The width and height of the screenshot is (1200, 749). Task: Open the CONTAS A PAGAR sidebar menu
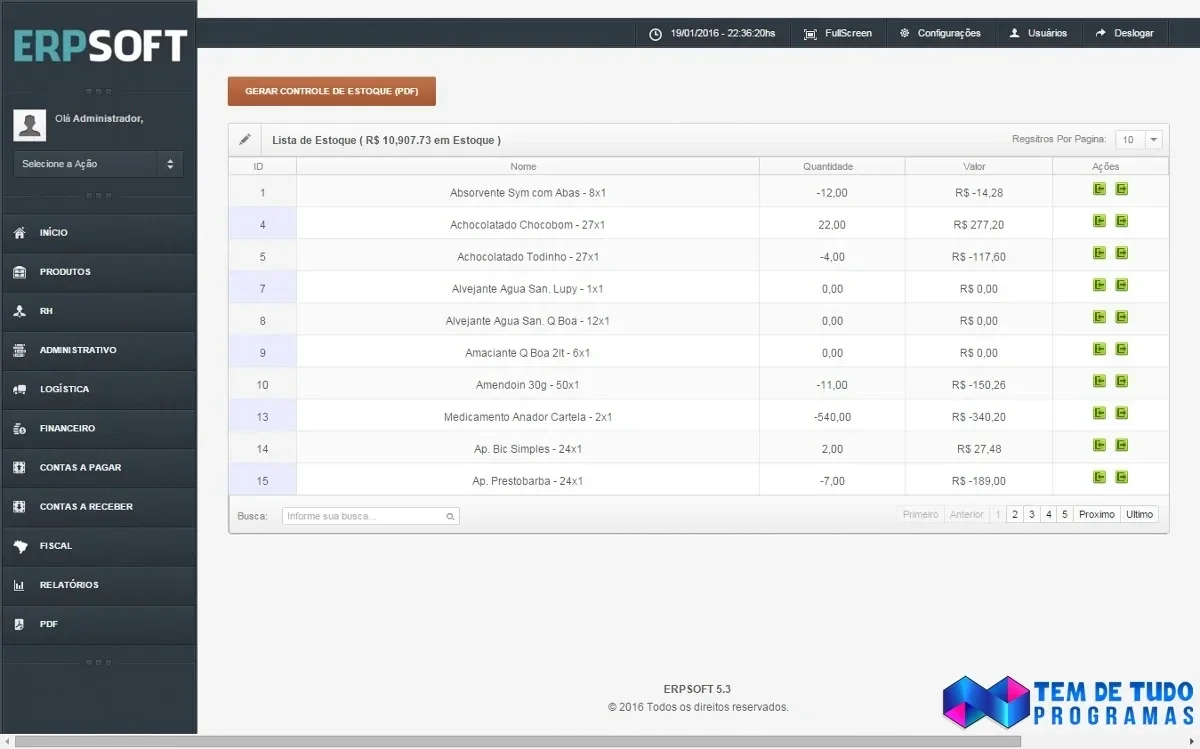pos(98,467)
